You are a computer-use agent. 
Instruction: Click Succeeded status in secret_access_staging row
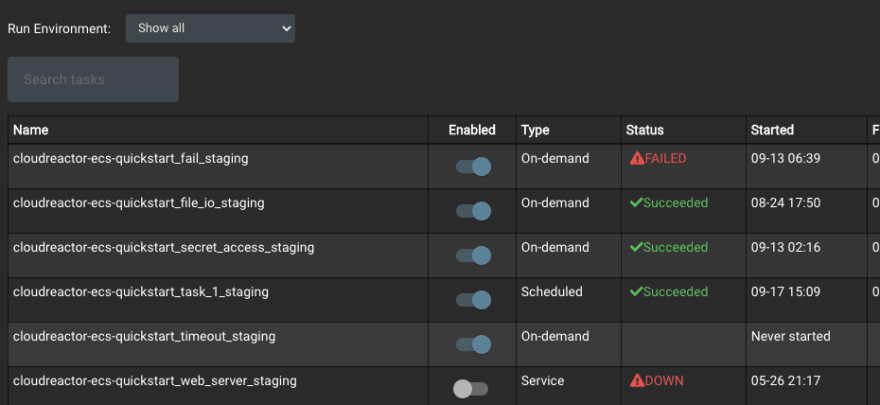[676, 247]
